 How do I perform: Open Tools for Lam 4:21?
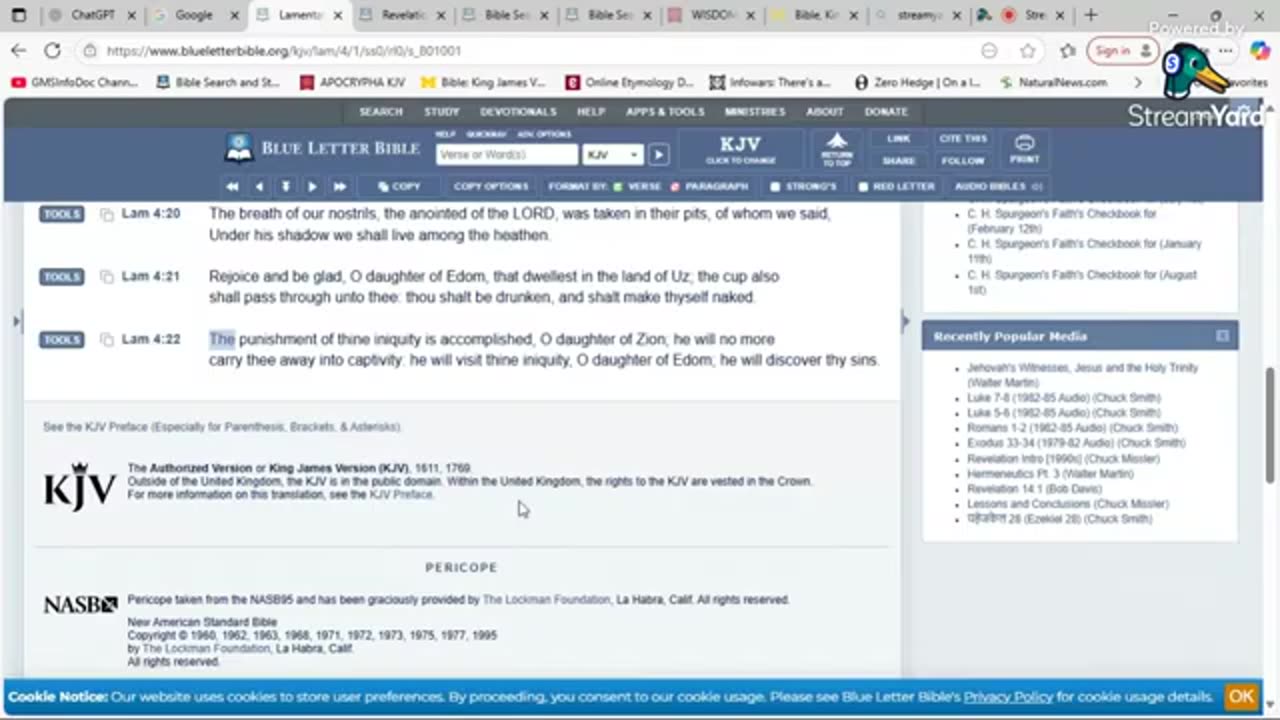pyautogui.click(x=62, y=277)
